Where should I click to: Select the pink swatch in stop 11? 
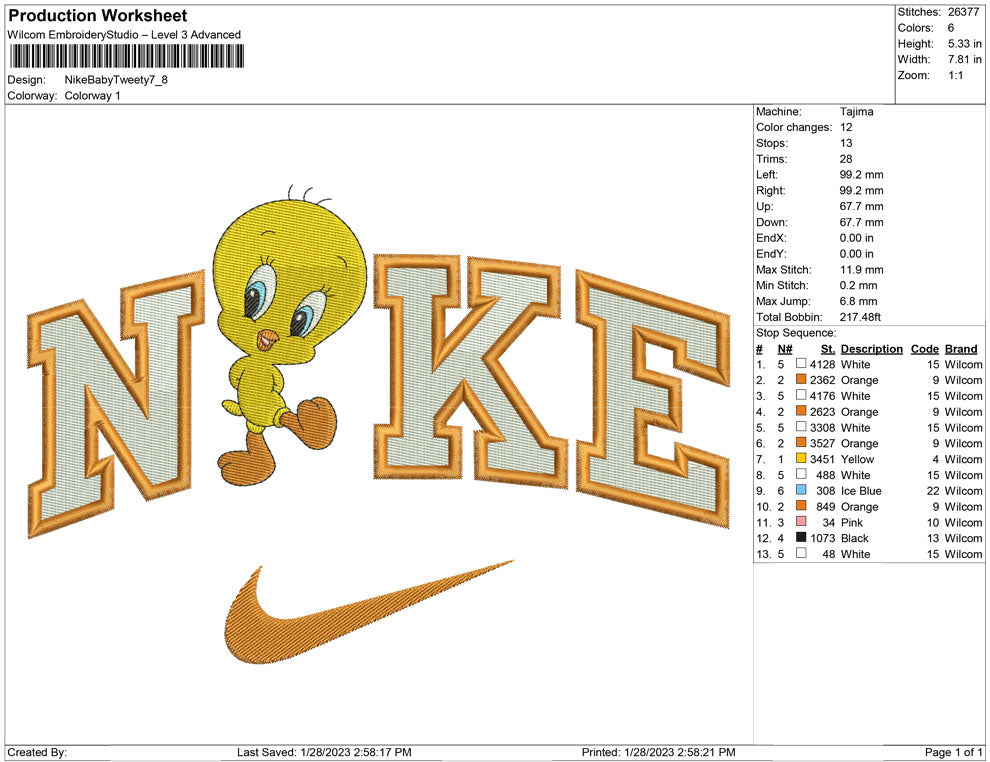tap(801, 521)
